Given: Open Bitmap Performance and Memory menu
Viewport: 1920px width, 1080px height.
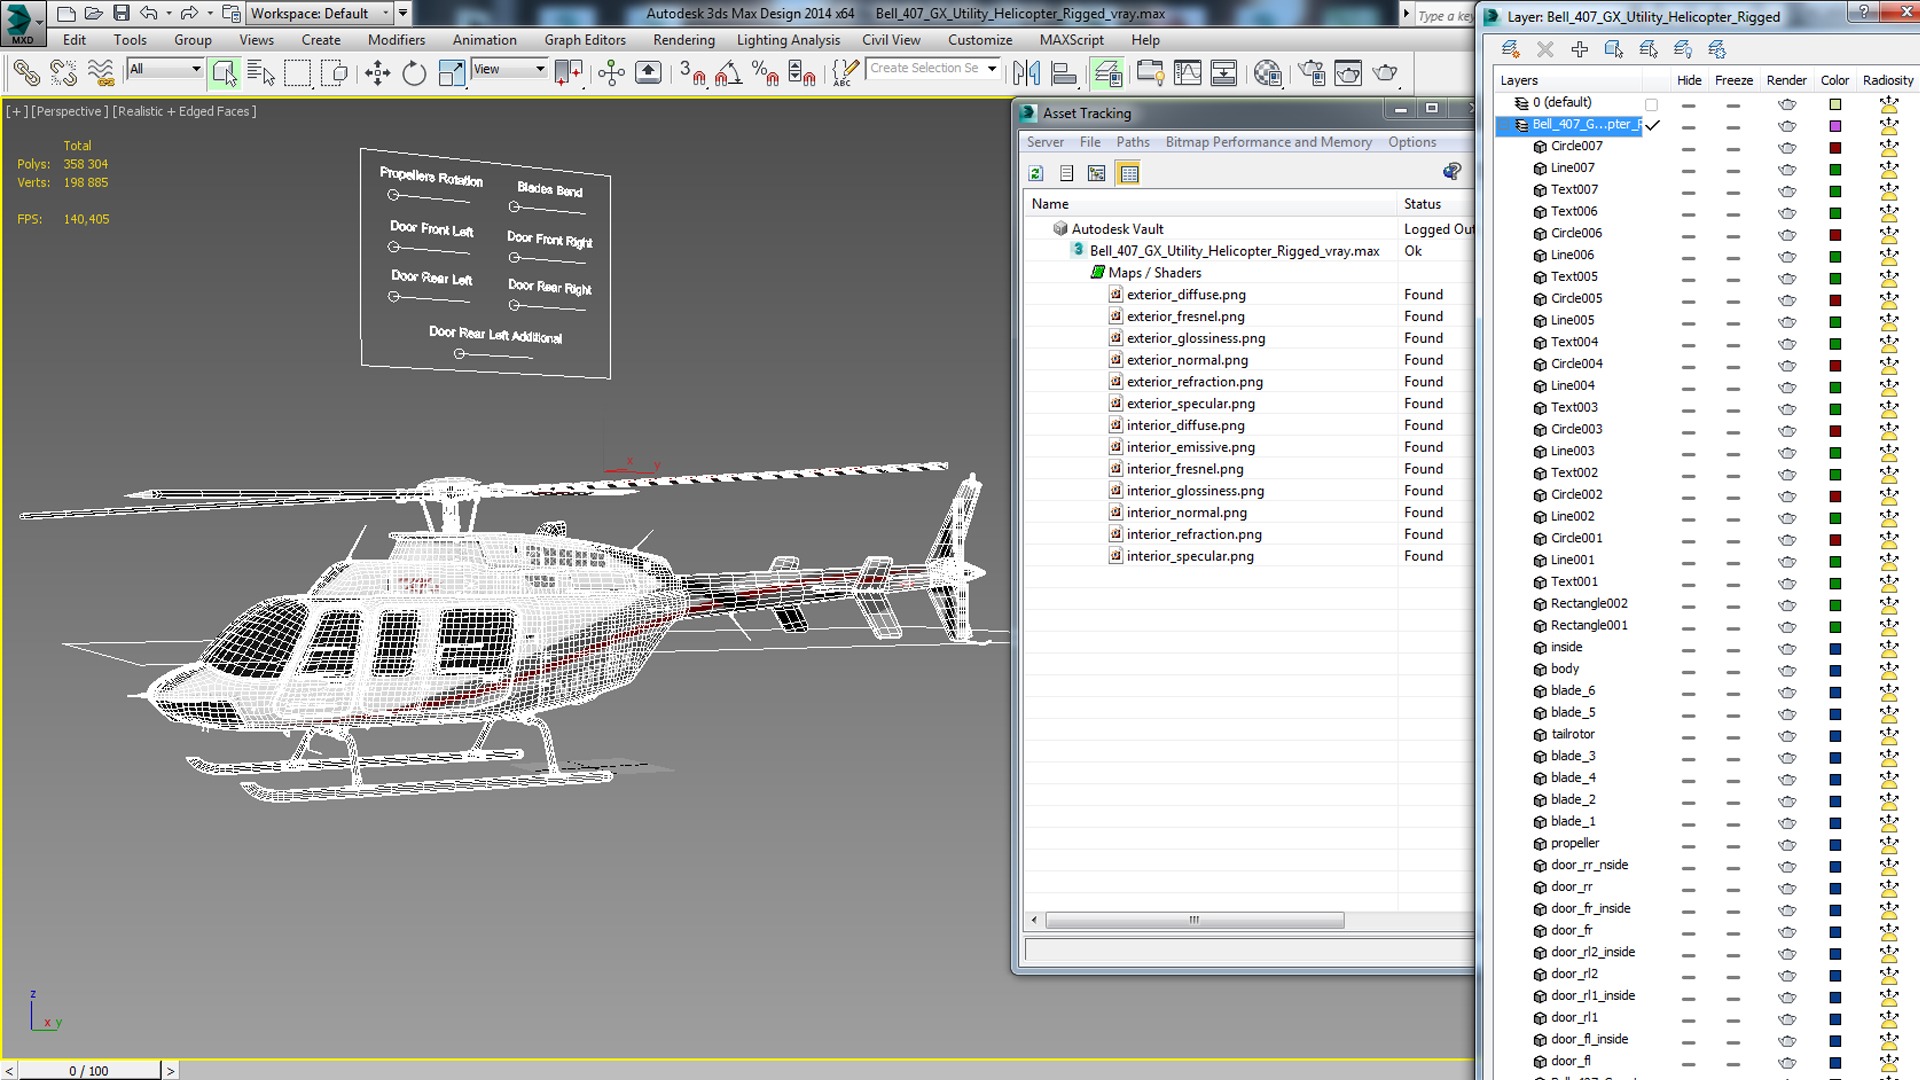Looking at the screenshot, I should click(1268, 142).
